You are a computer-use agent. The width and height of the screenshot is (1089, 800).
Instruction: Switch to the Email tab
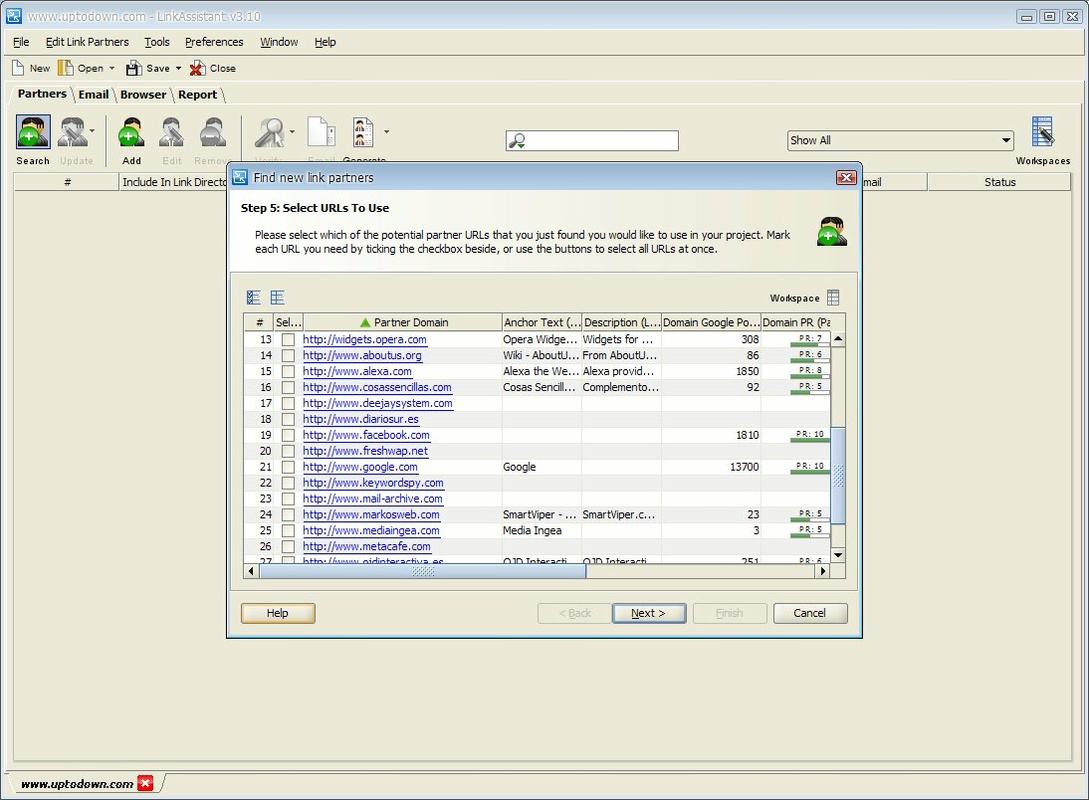[x=93, y=94]
